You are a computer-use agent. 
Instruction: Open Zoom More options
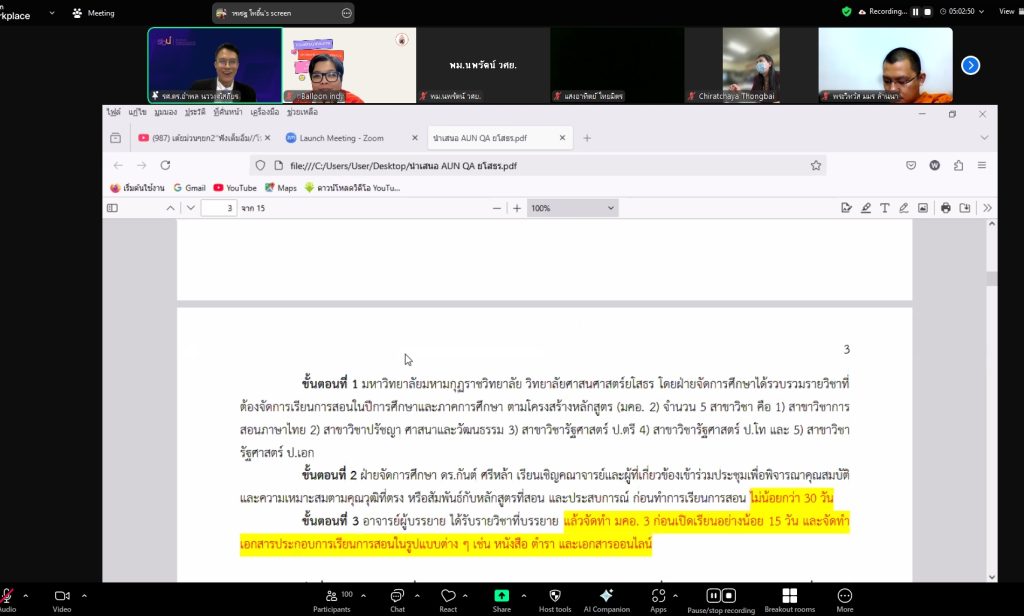(844, 600)
